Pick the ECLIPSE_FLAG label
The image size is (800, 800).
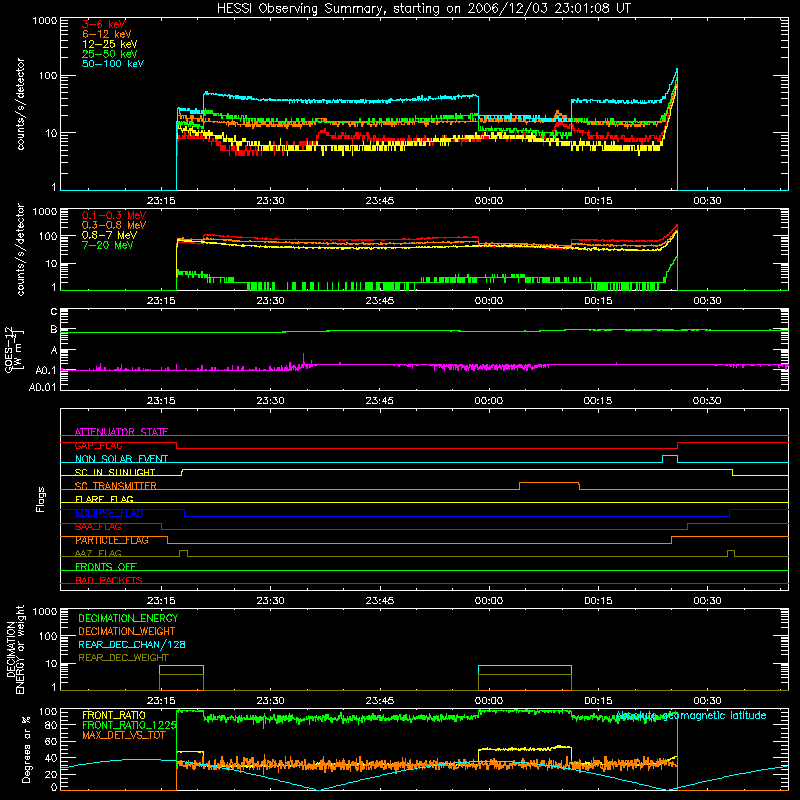point(109,513)
